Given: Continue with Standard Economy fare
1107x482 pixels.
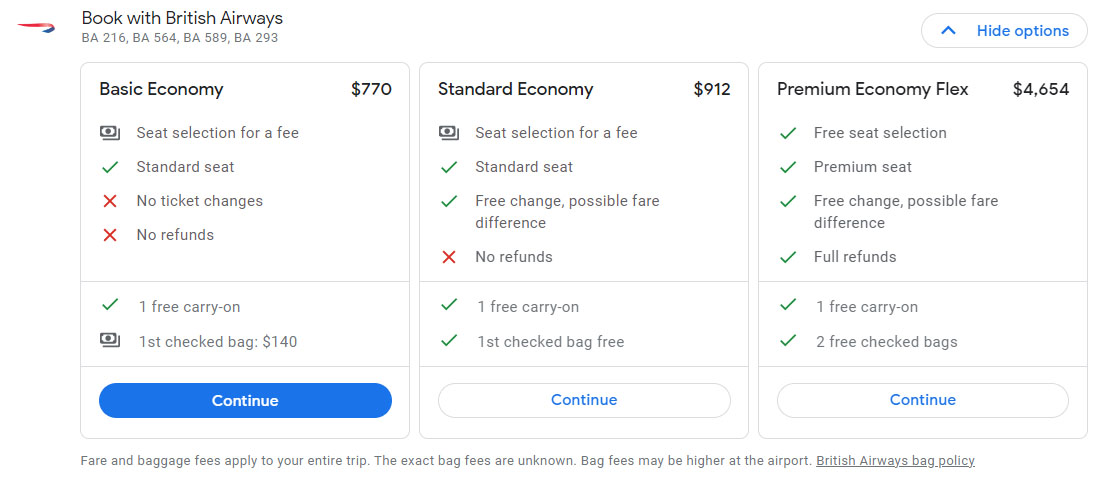Looking at the screenshot, I should (x=584, y=400).
